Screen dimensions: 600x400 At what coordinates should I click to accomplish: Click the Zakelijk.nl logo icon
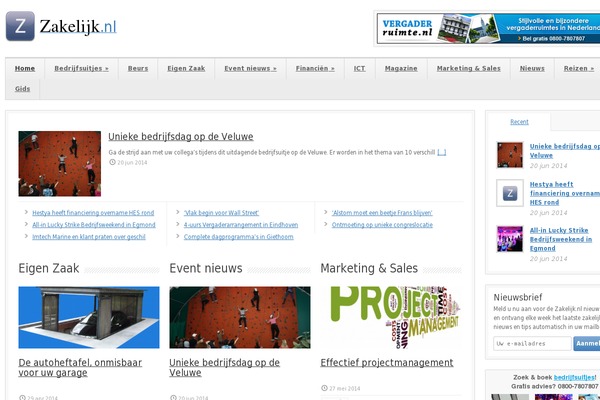pos(20,26)
